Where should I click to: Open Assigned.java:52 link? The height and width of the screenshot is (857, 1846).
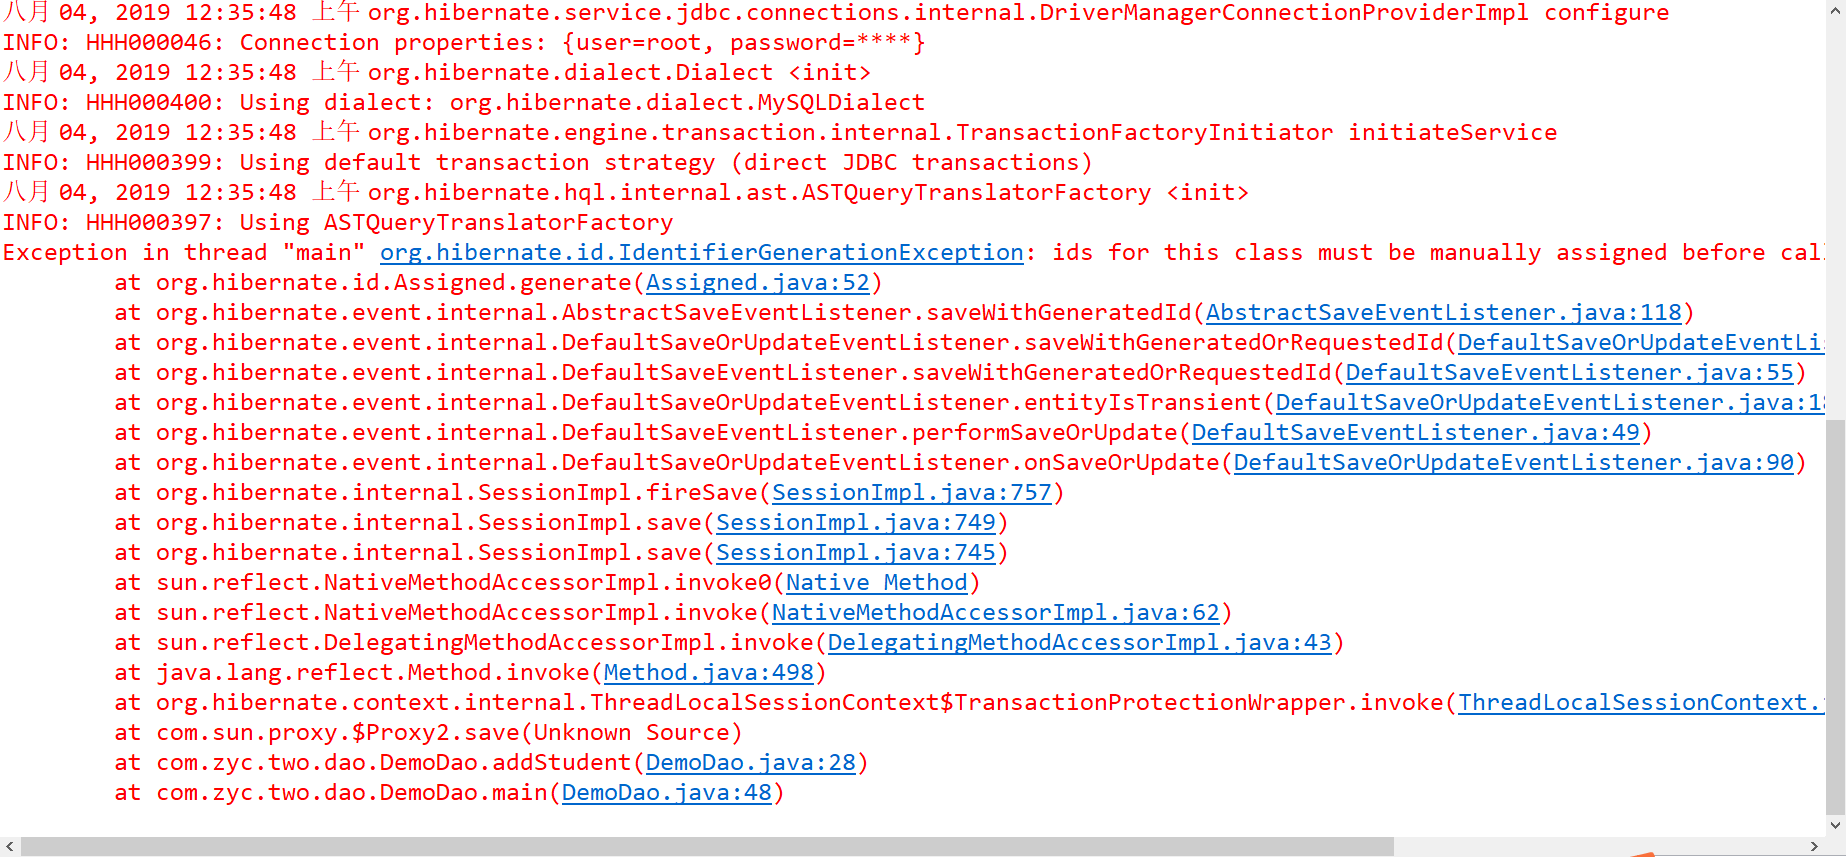coord(758,282)
